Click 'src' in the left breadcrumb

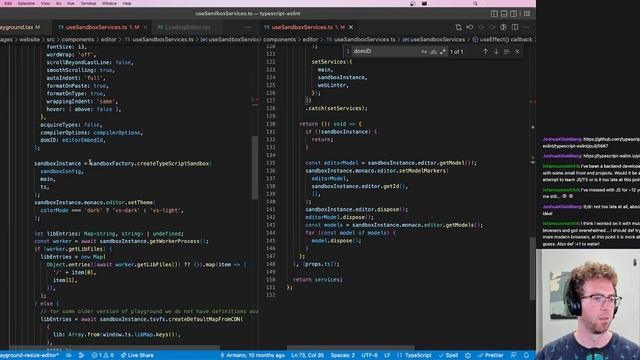(x=51, y=40)
